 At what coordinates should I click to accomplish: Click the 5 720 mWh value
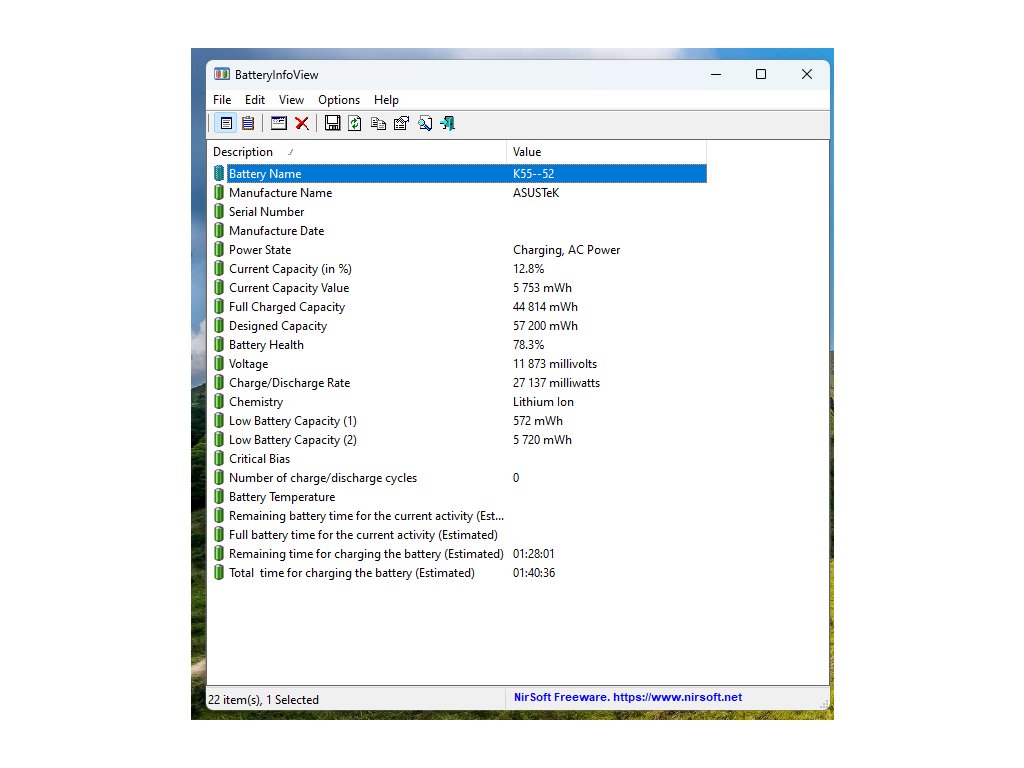point(542,440)
